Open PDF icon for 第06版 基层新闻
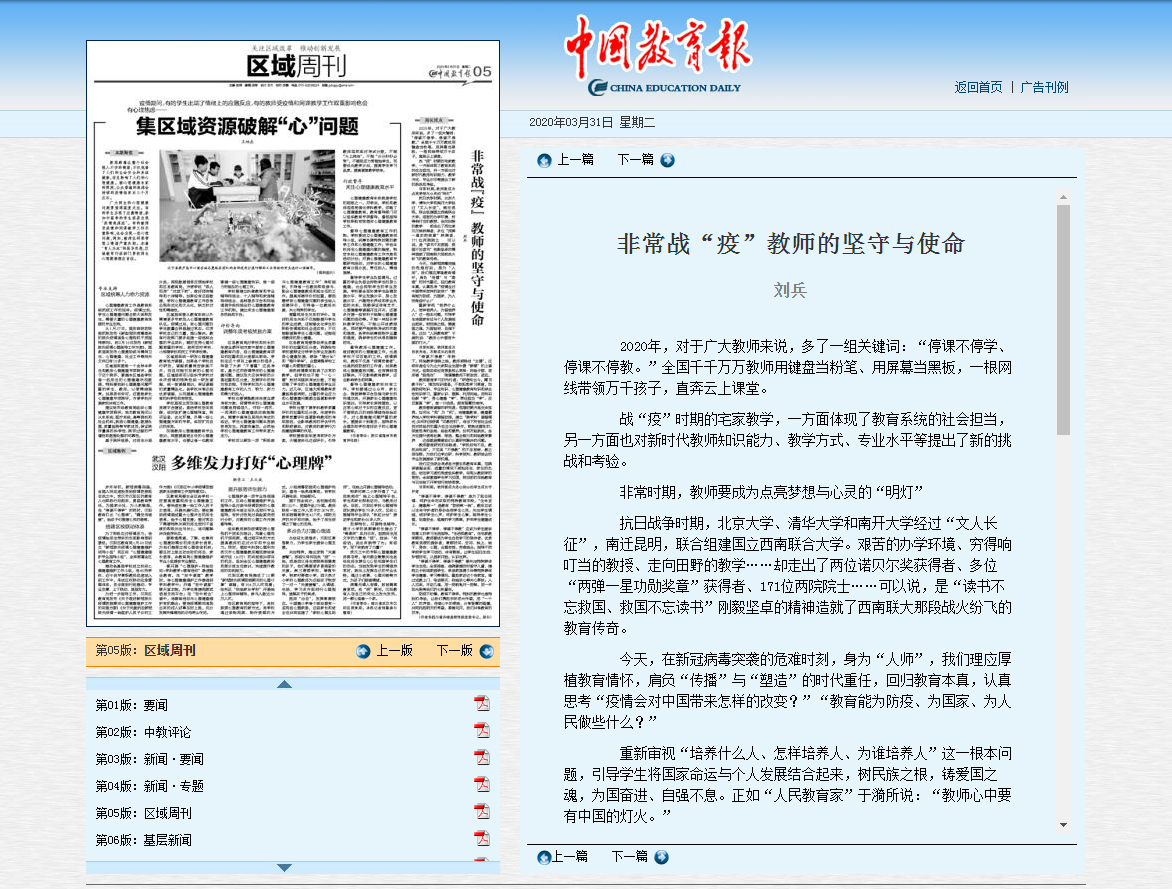 tap(482, 838)
